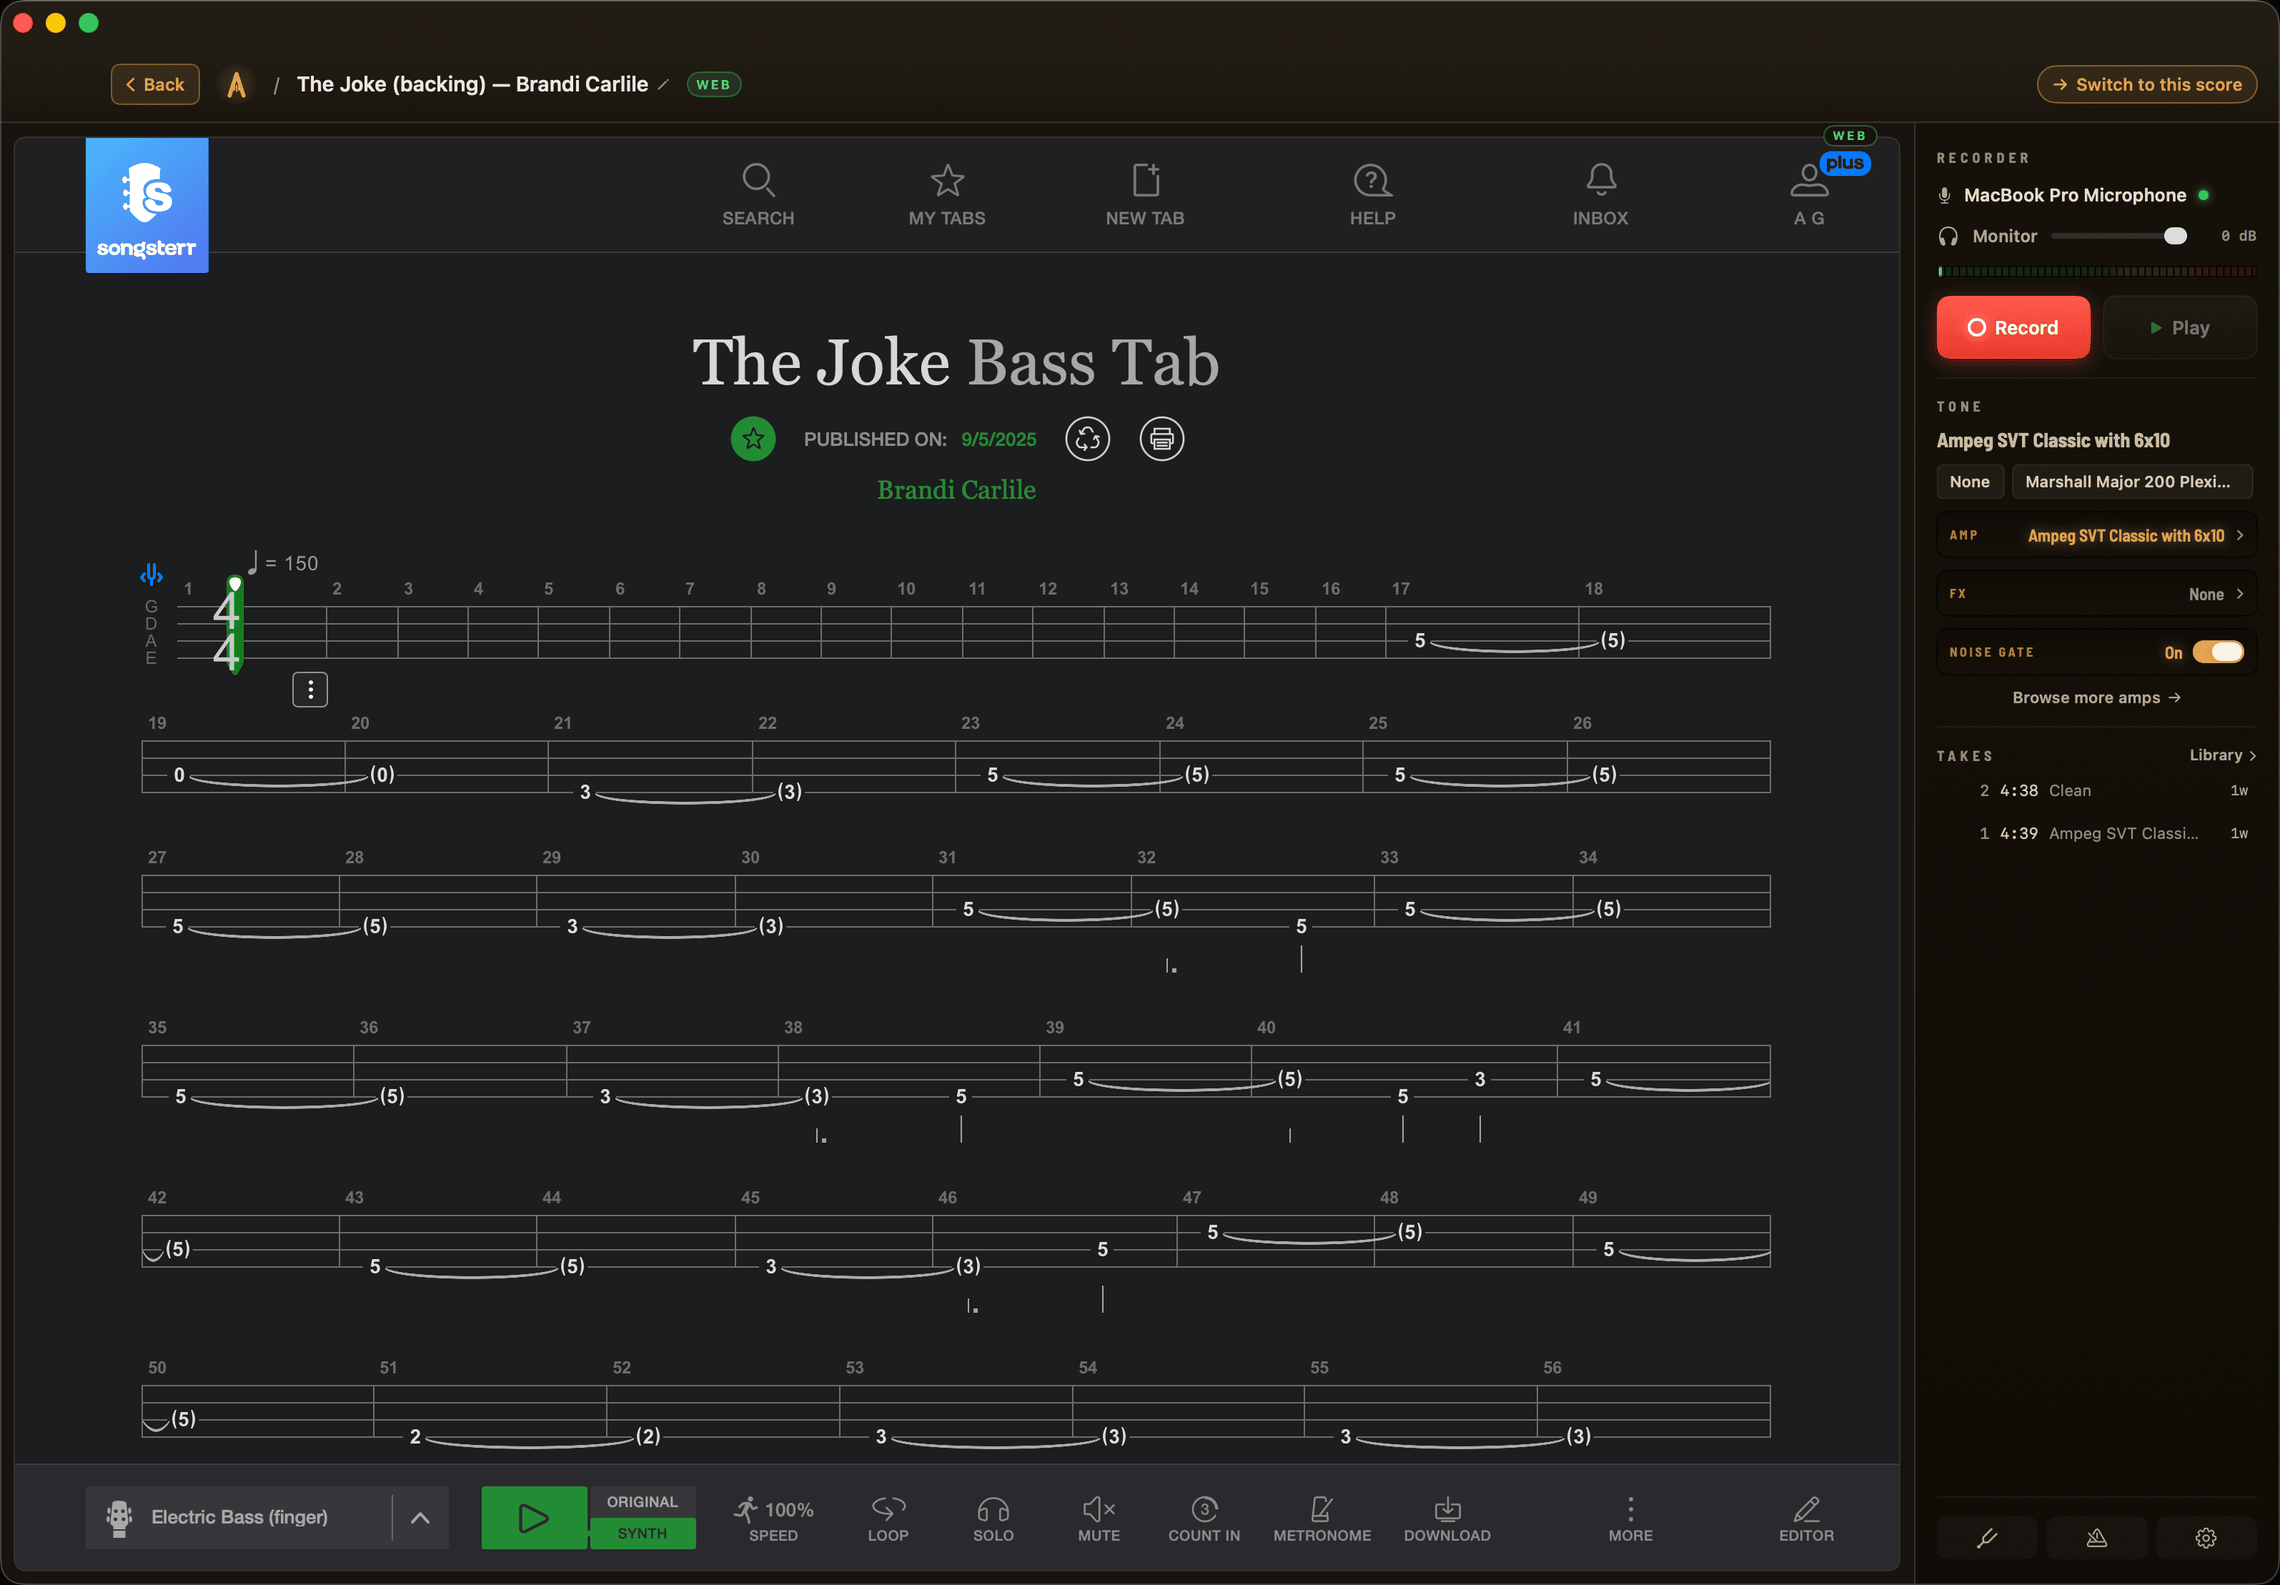This screenshot has width=2280, height=1585.
Task: Toggle Count In
Action: pyautogui.click(x=1204, y=1519)
